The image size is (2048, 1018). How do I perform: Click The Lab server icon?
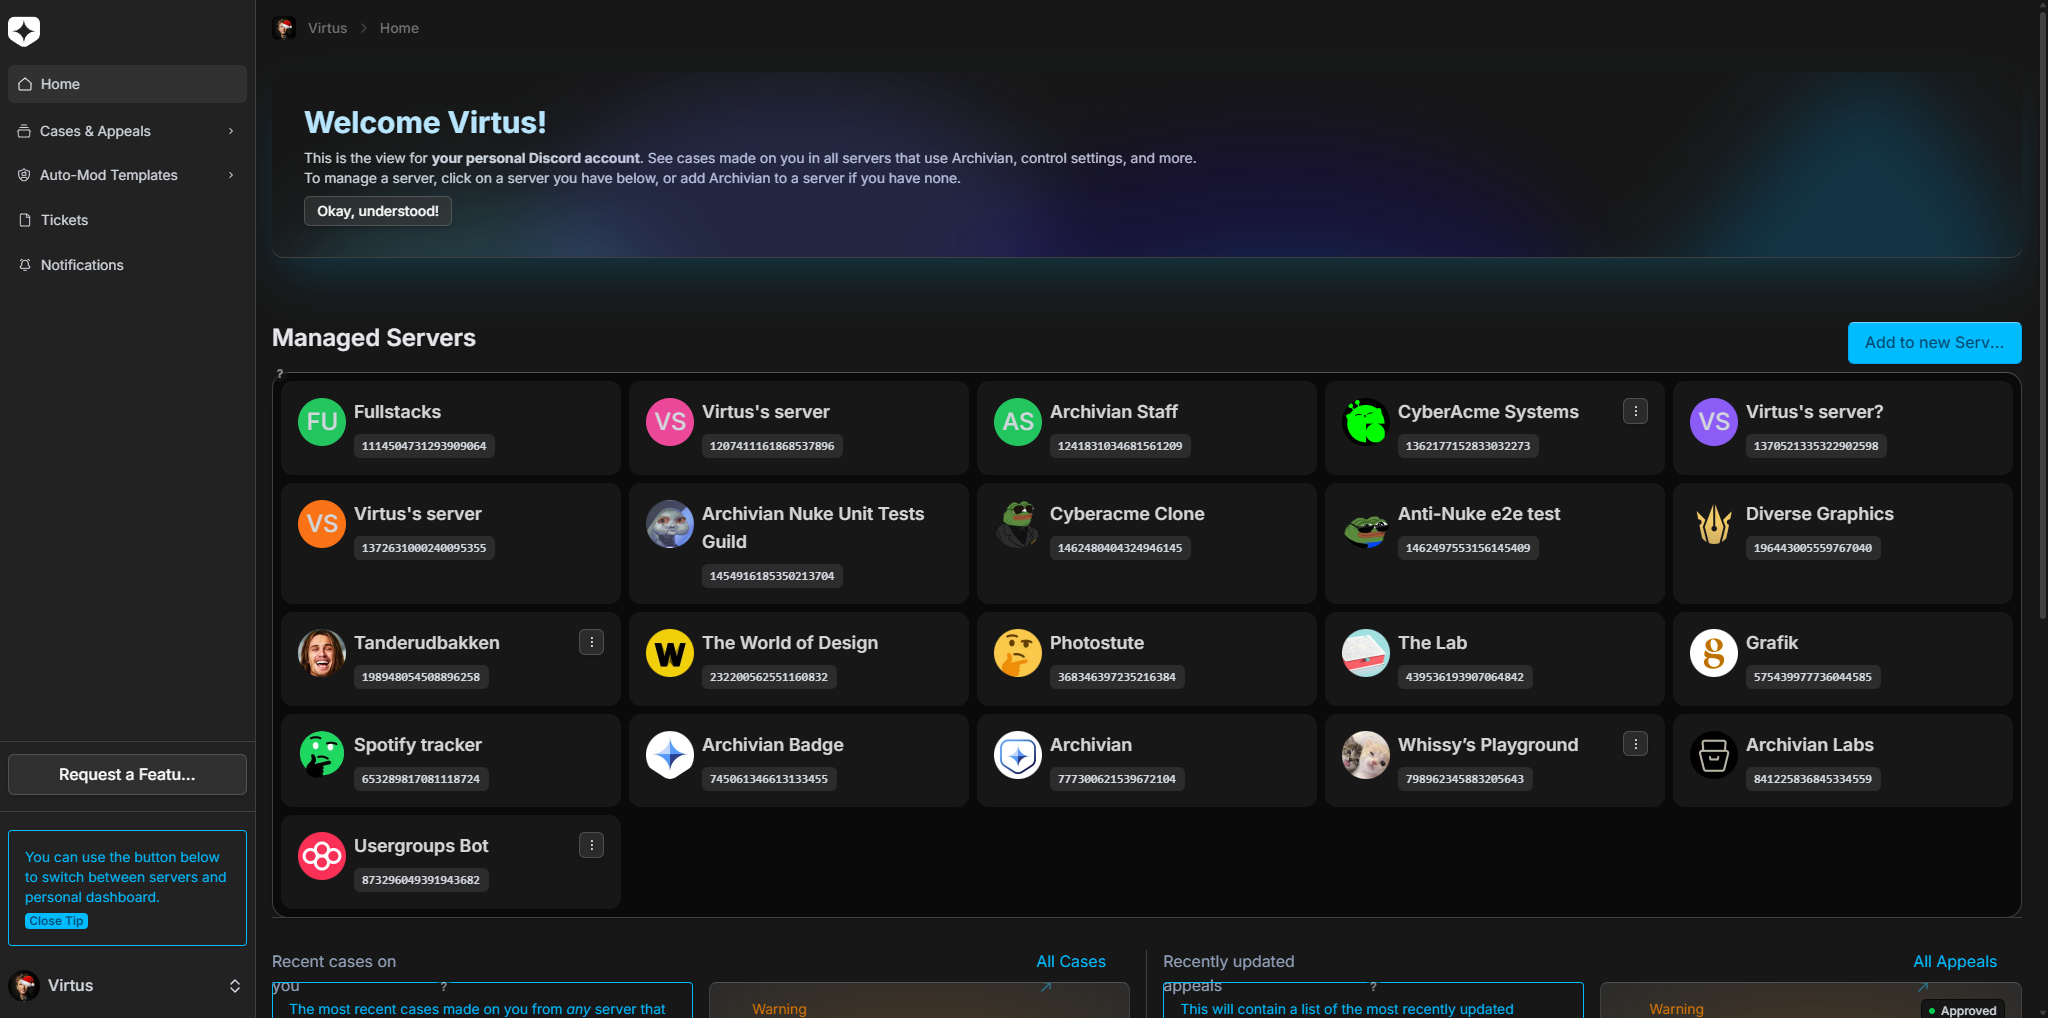1366,653
